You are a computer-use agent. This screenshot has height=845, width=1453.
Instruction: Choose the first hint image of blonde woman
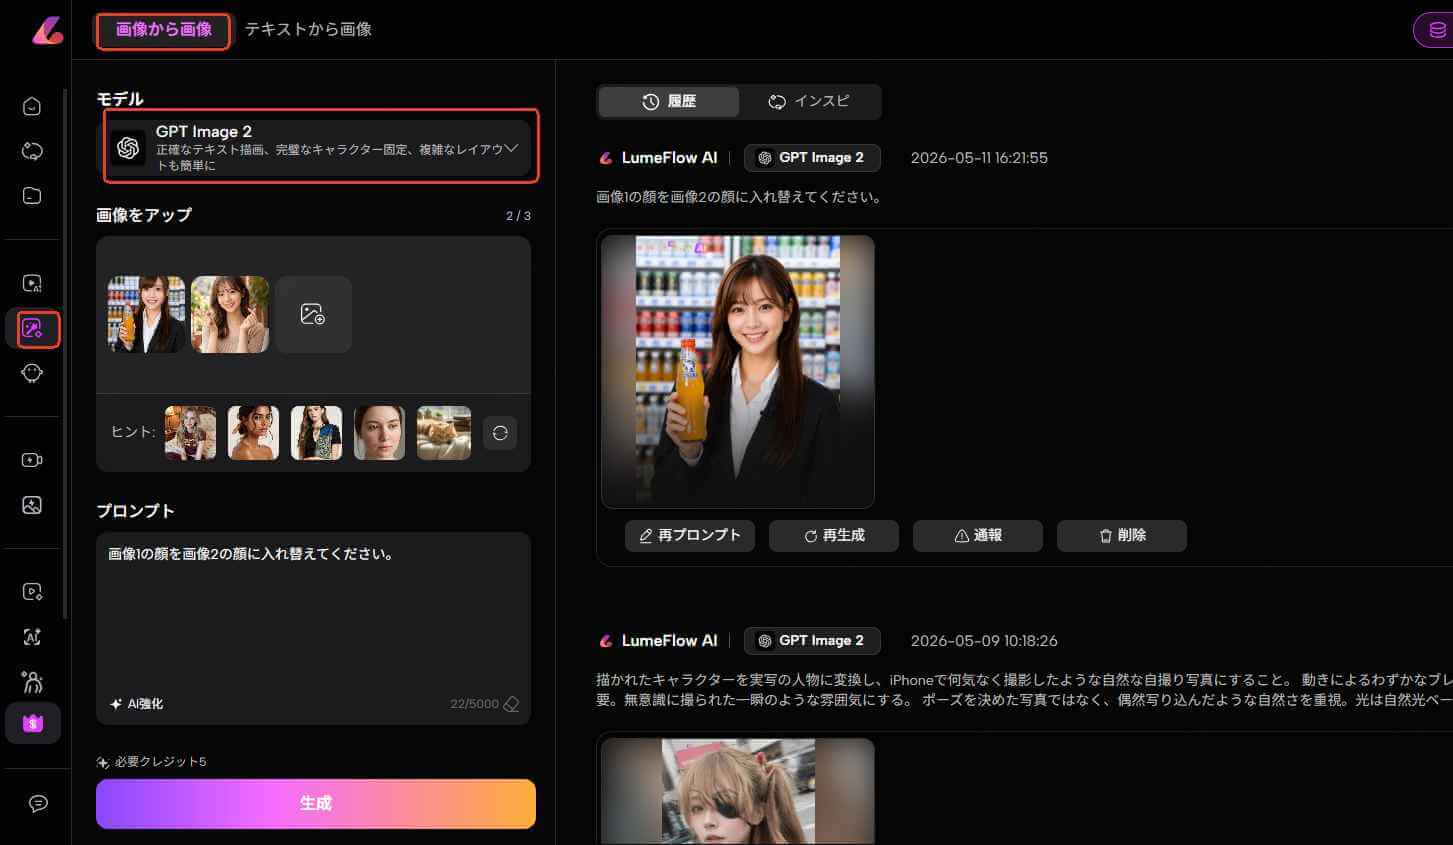tap(190, 433)
